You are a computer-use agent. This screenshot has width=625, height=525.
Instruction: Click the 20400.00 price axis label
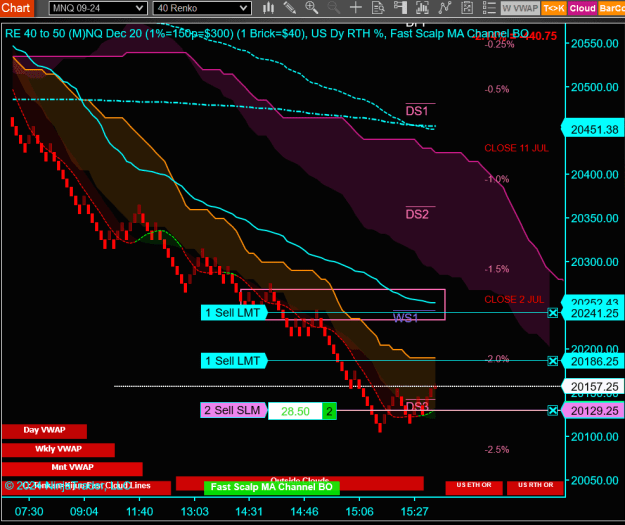pos(594,175)
